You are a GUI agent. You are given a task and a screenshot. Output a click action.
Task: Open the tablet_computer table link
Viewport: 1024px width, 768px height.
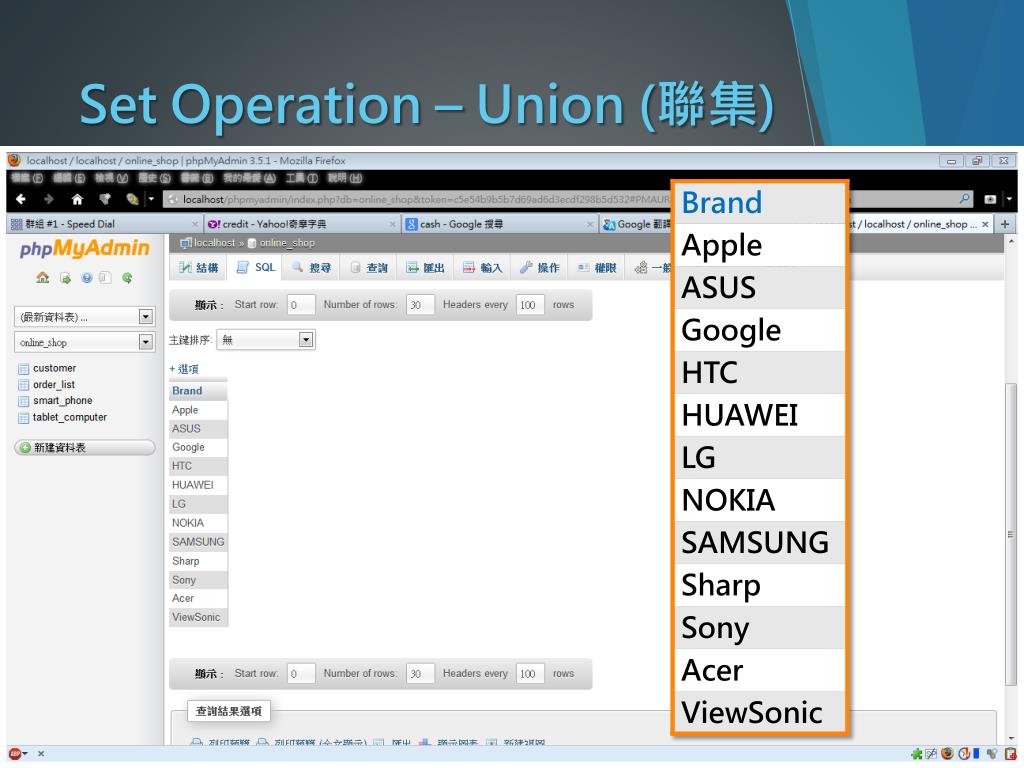pyautogui.click(x=70, y=417)
